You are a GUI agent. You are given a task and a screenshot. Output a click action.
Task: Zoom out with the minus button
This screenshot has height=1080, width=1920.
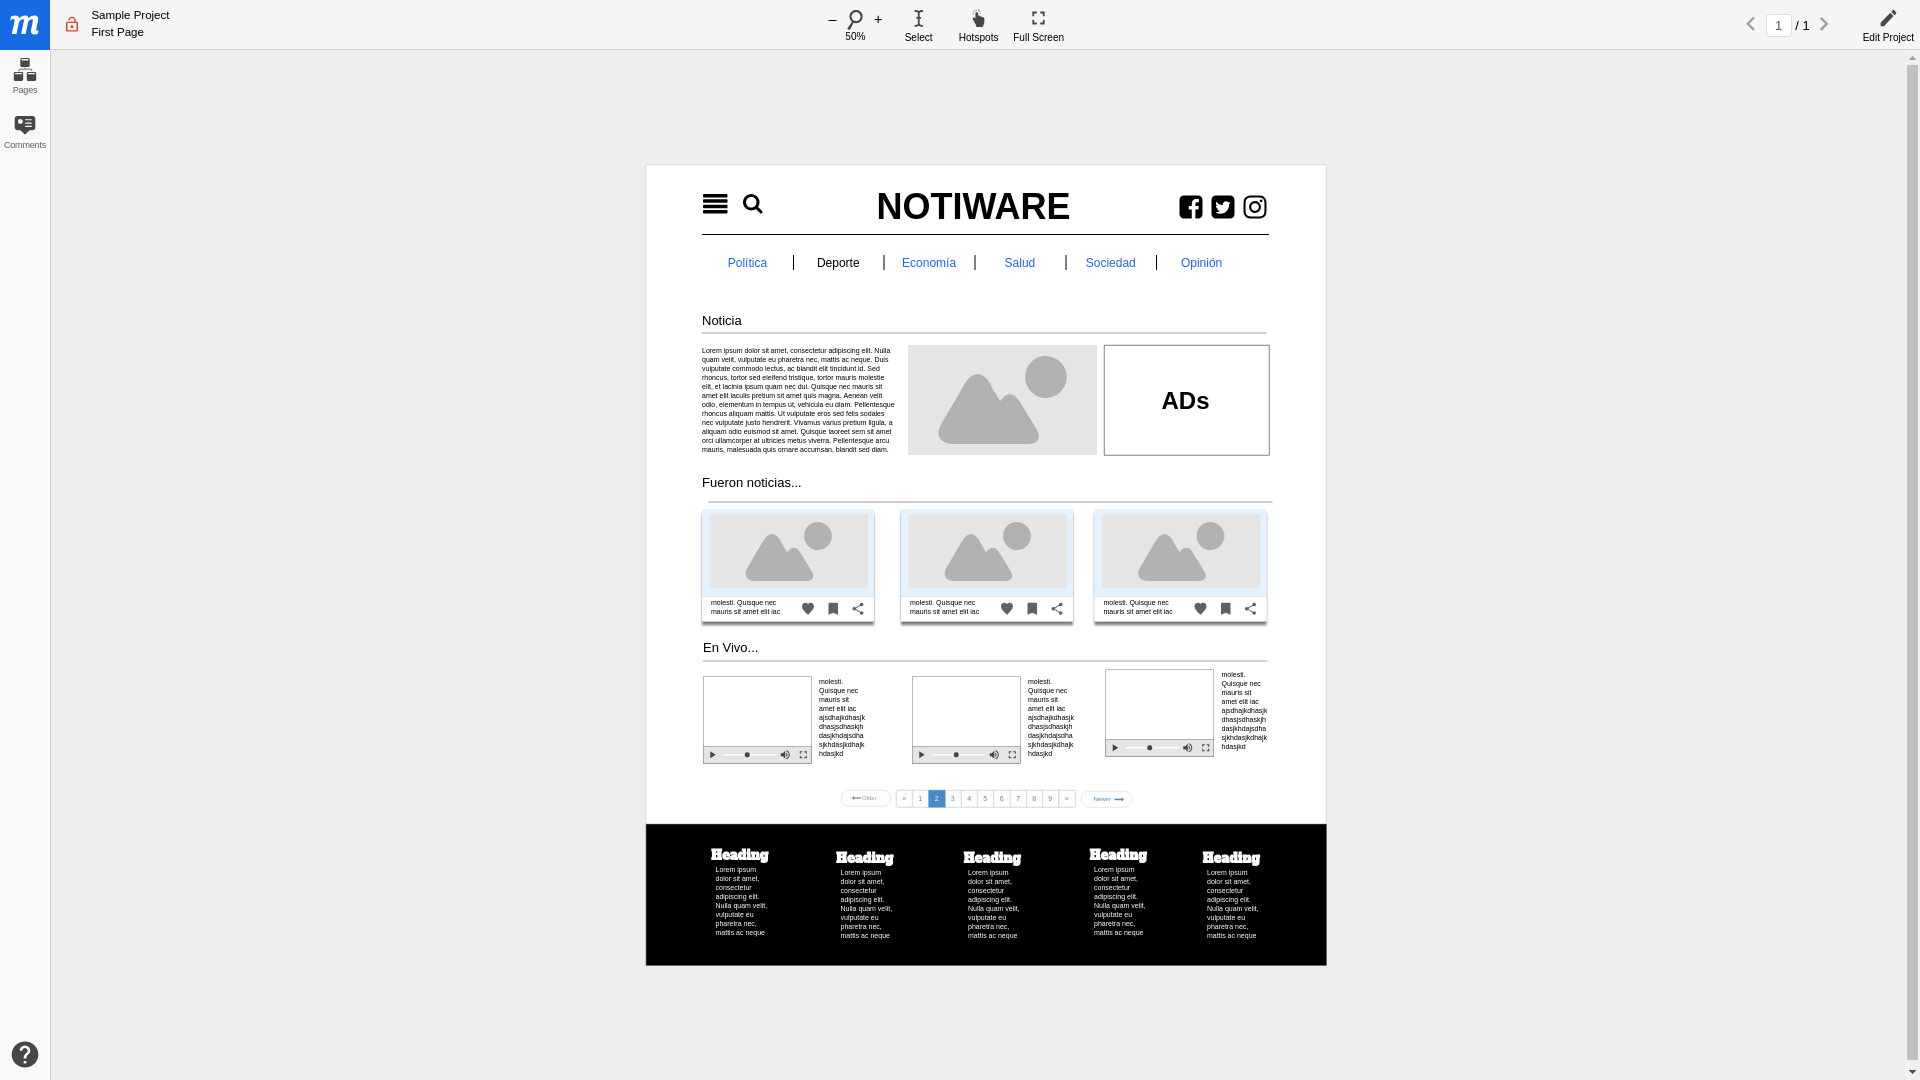[832, 20]
